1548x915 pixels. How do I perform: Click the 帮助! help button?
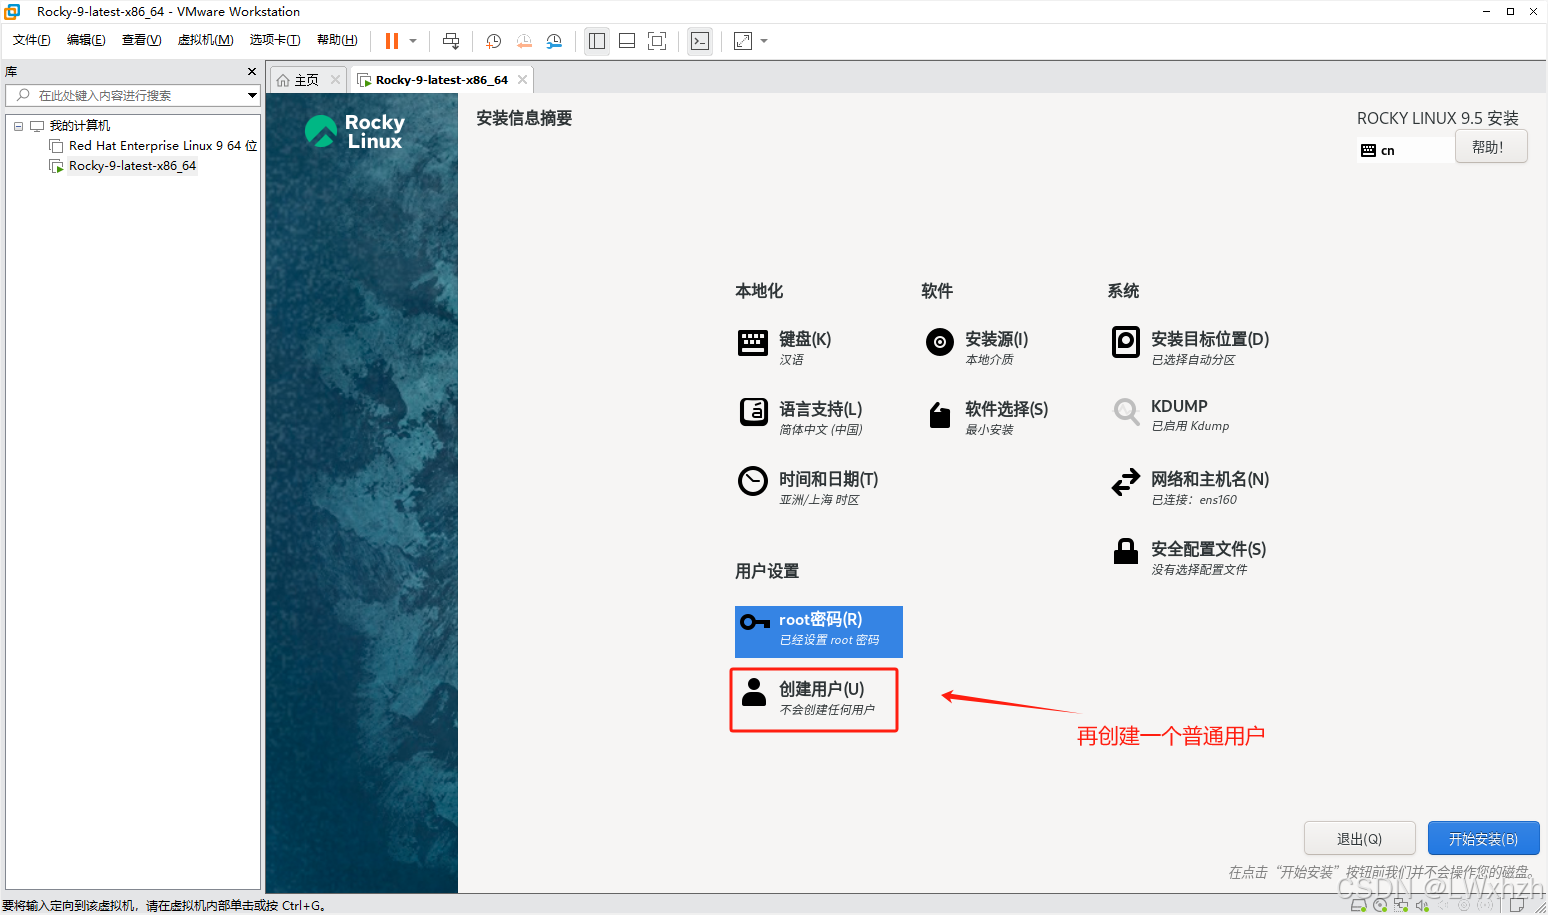click(x=1491, y=147)
